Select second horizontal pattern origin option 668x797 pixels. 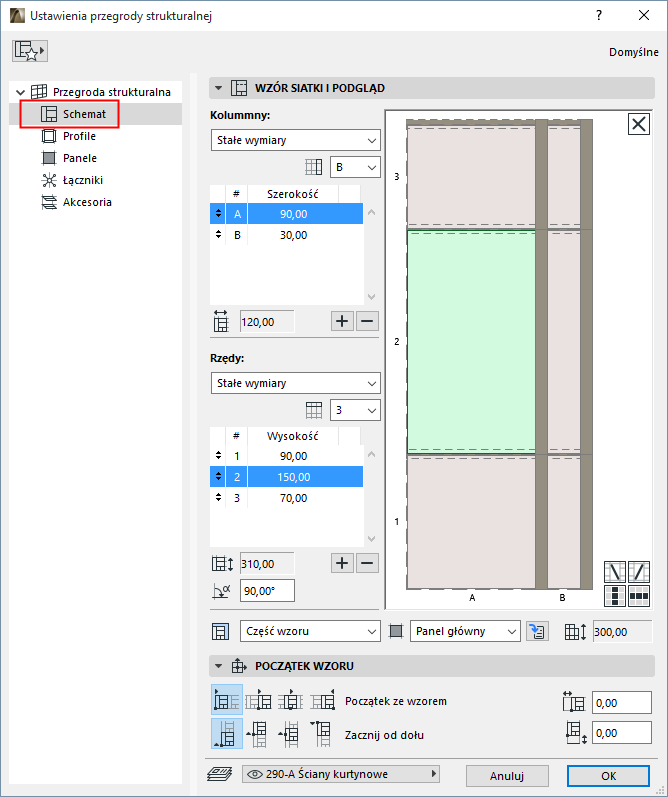[x=258, y=700]
